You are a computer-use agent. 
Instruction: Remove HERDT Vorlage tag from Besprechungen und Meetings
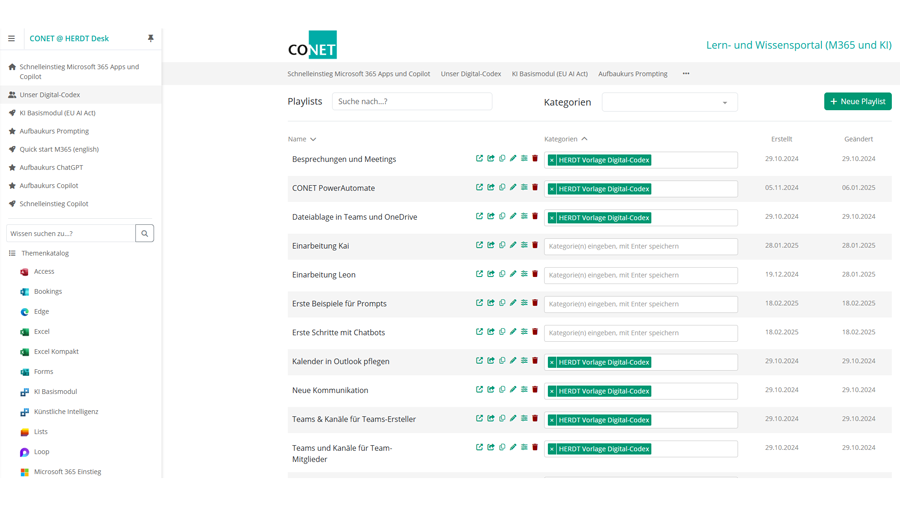552,160
